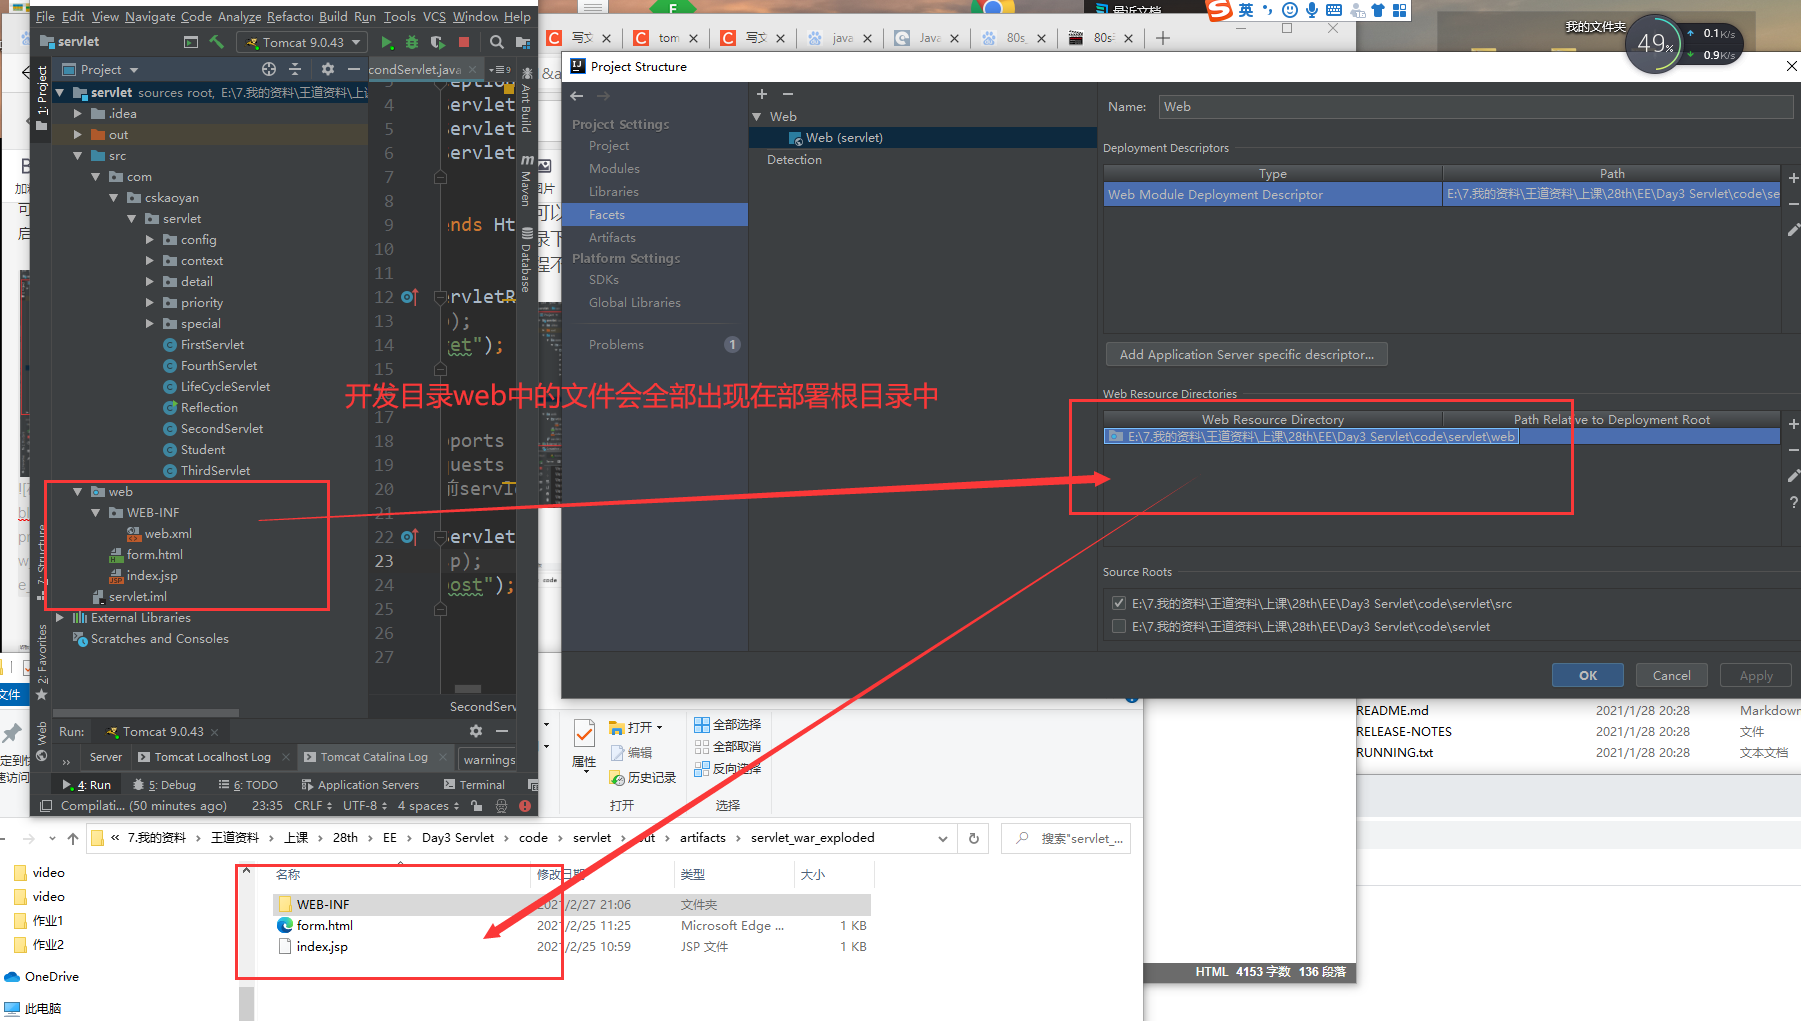Viewport: 1801px width, 1021px height.
Task: Hide the Project tool window
Action: click(x=353, y=69)
